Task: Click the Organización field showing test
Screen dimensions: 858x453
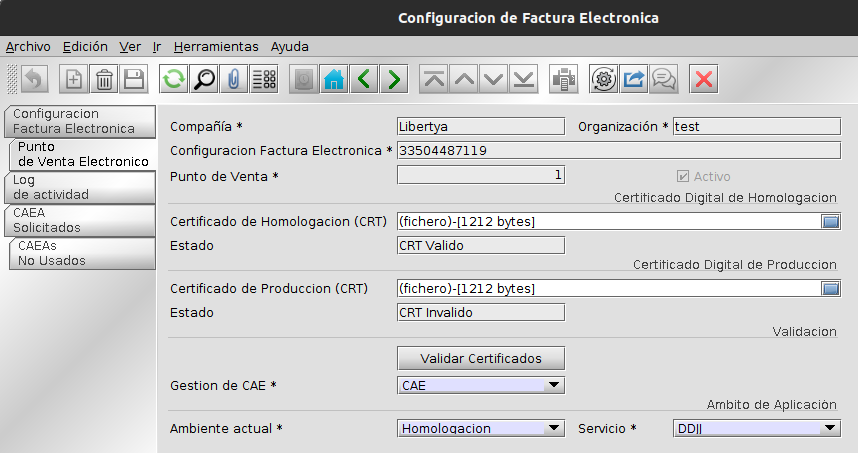Action: pos(757,126)
